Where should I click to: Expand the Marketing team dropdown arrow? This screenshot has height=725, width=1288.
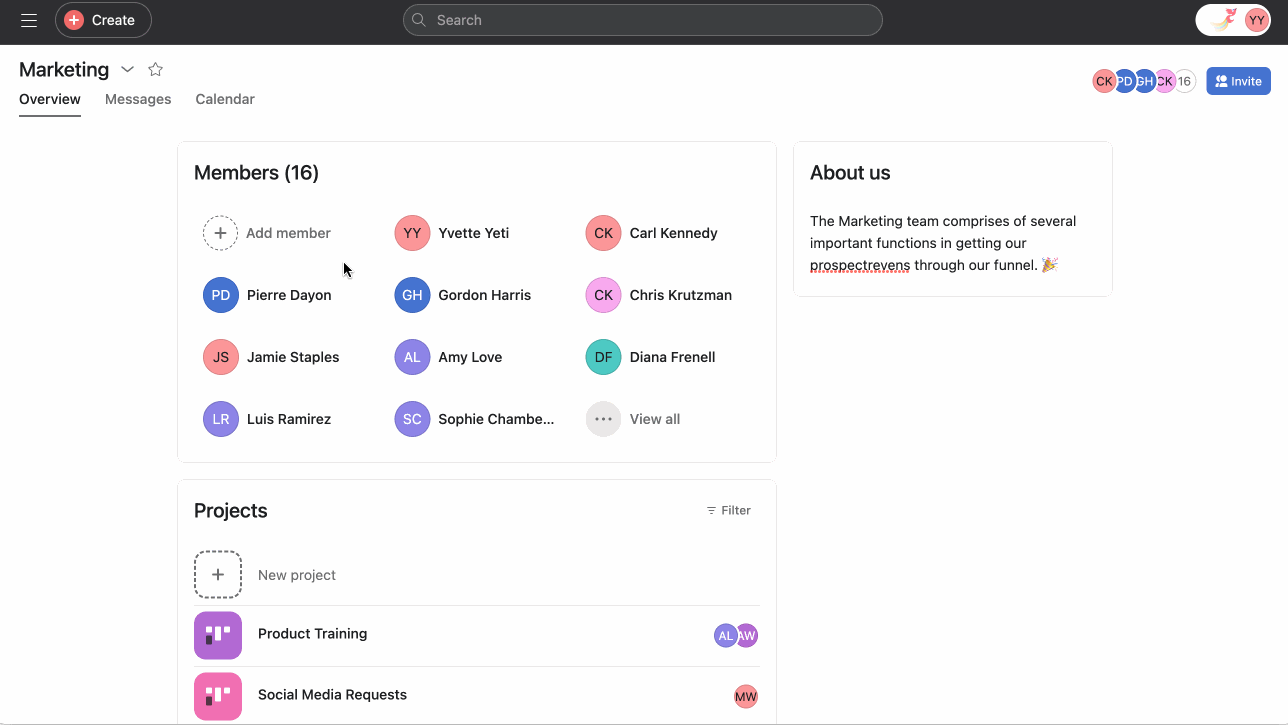[x=127, y=69]
